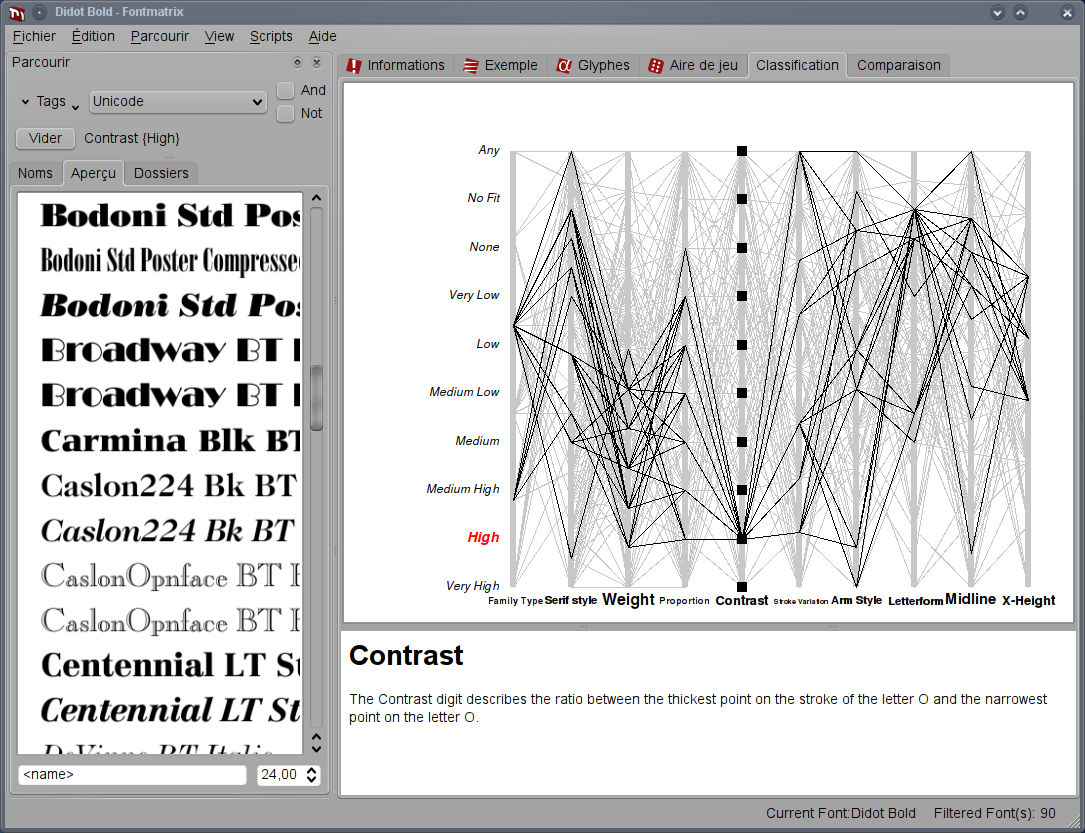Click the Family Type axis label
Image resolution: width=1085 pixels, height=833 pixels.
click(x=516, y=601)
